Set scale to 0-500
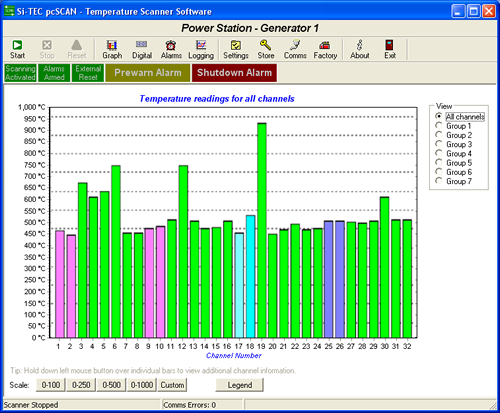 pos(111,385)
